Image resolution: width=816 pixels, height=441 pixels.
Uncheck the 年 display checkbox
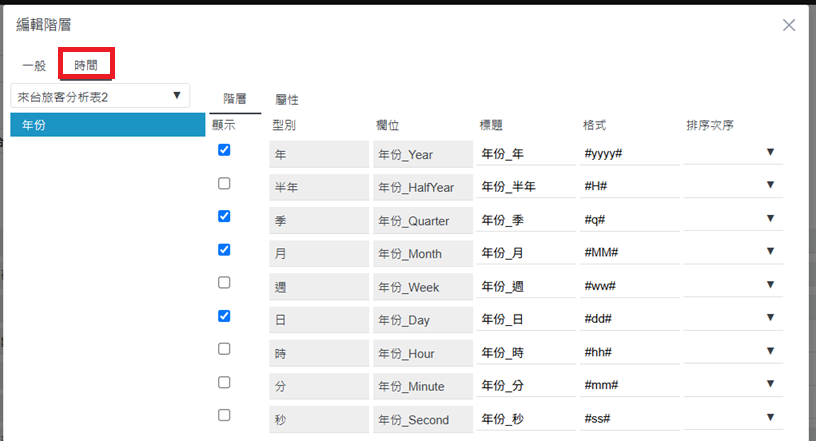tap(224, 150)
